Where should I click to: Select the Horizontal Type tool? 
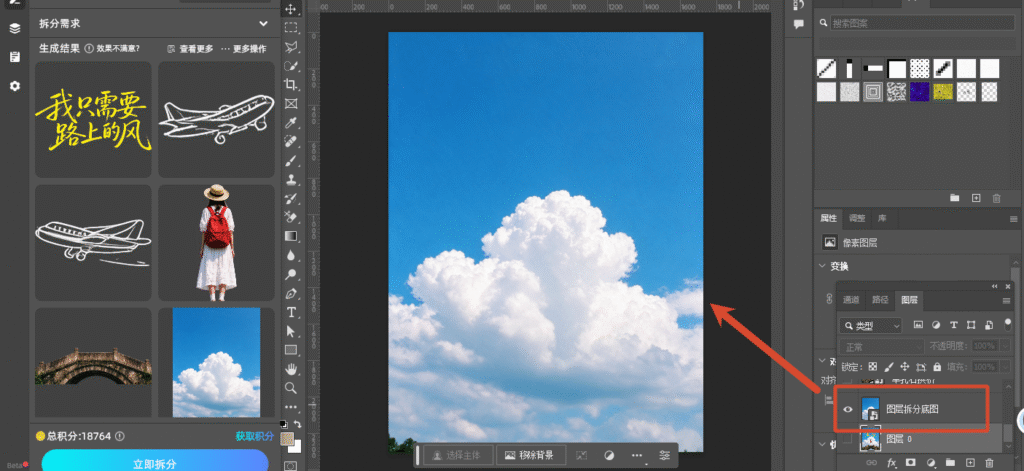(291, 312)
